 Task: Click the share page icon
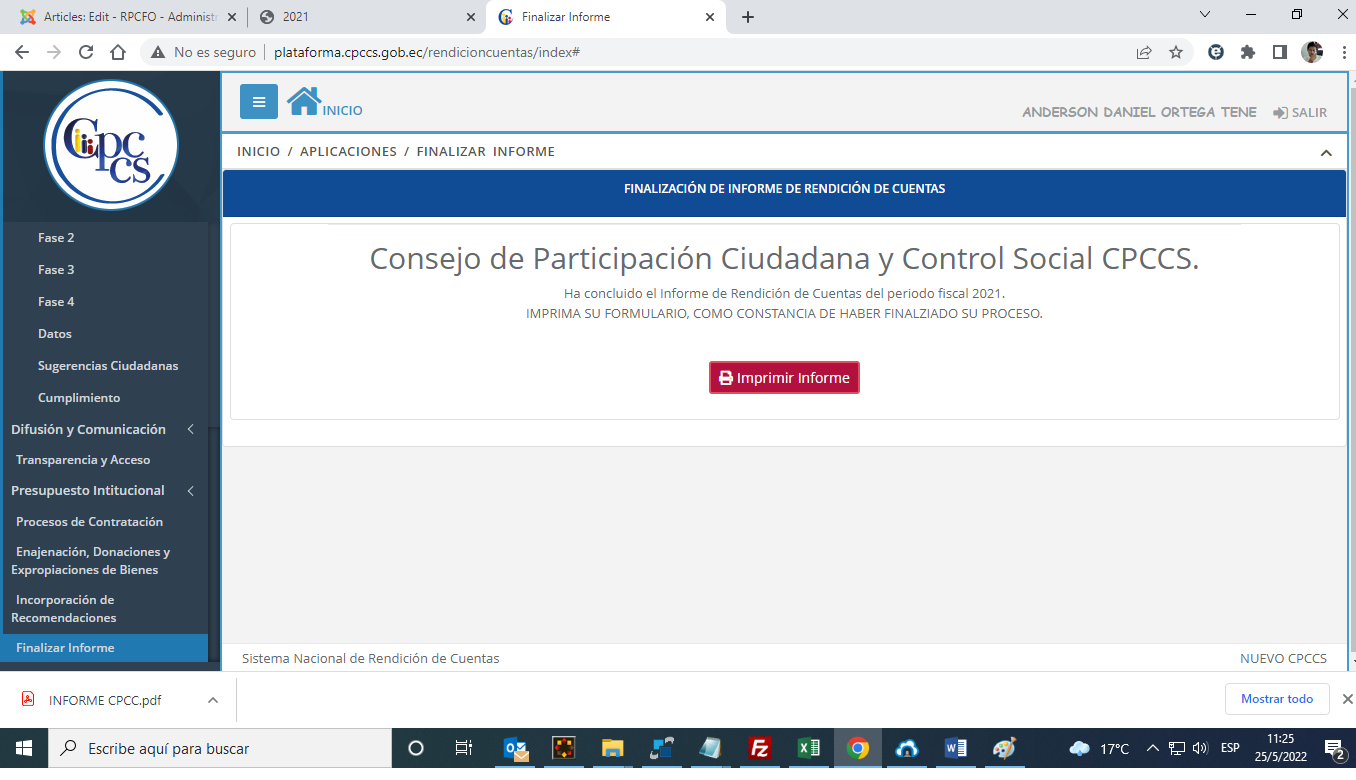(x=1144, y=52)
